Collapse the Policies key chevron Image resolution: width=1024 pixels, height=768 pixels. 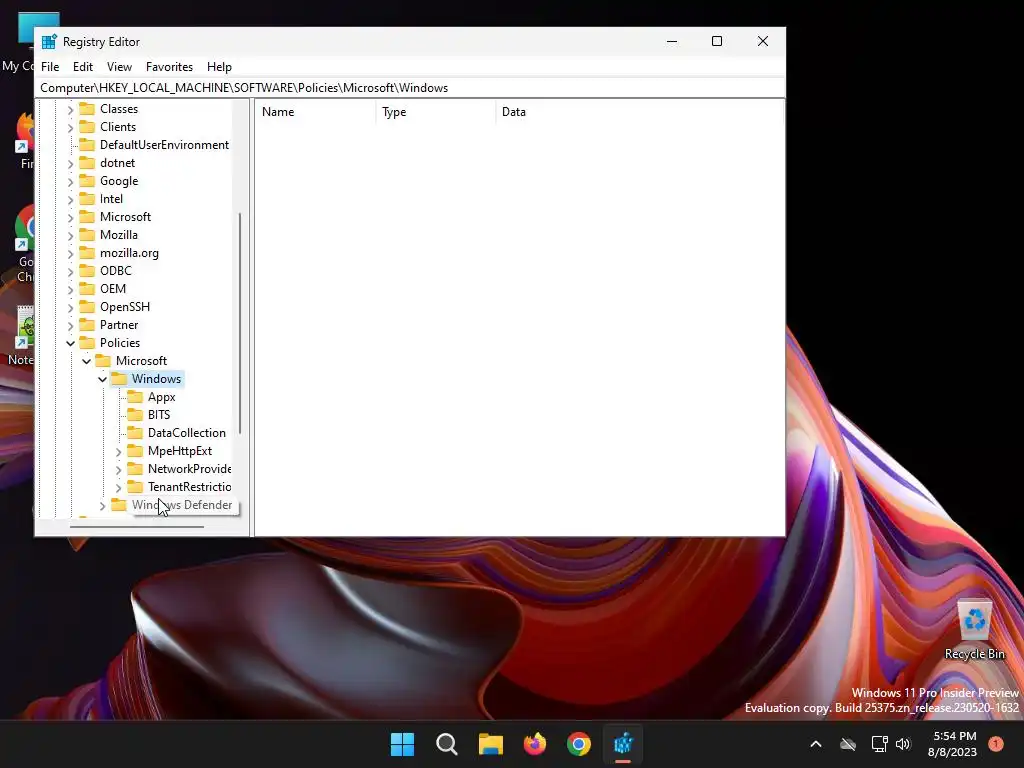pos(71,343)
